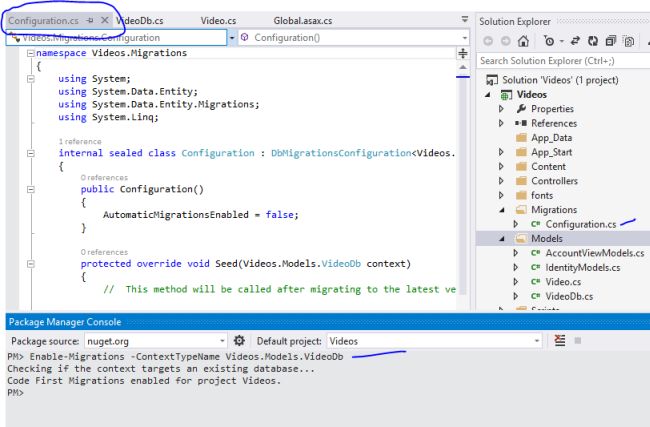Select VideoDb.cs in Solution Explorer
This screenshot has height=427, width=650.
tap(569, 296)
